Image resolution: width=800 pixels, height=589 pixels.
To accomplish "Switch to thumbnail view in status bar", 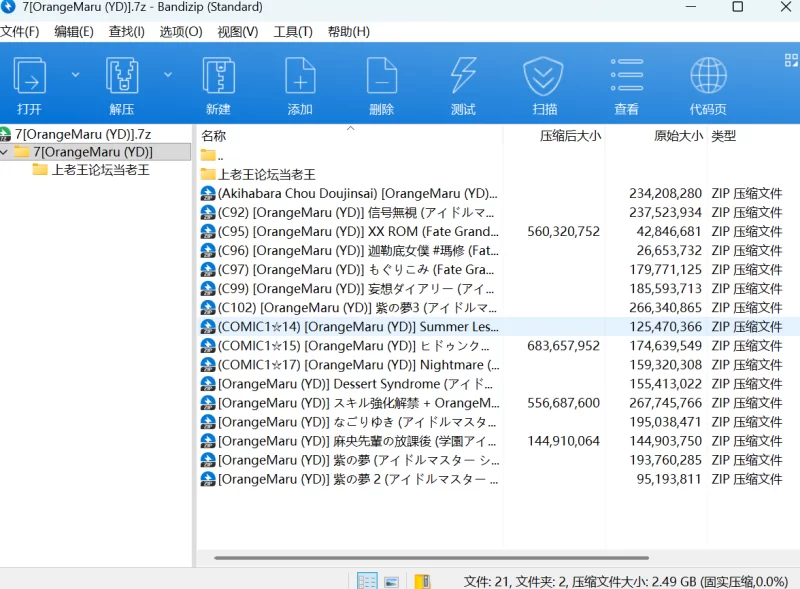I will [392, 581].
